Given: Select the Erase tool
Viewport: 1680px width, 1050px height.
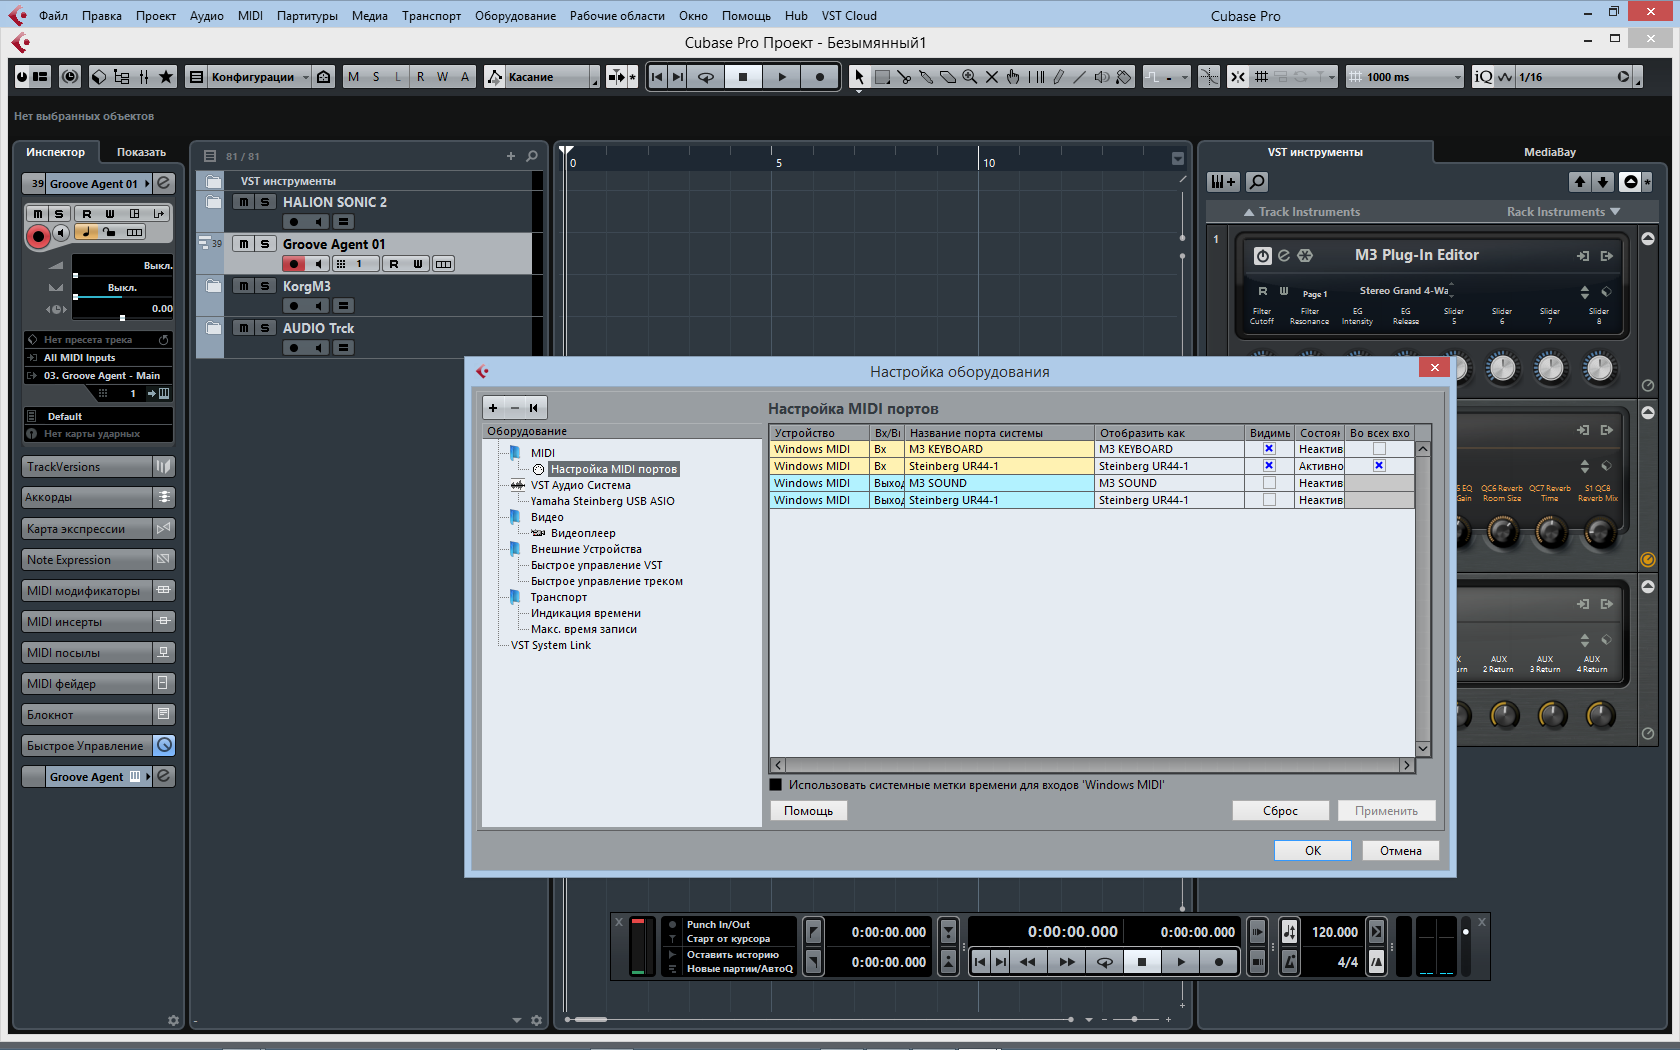Looking at the screenshot, I should point(948,77).
